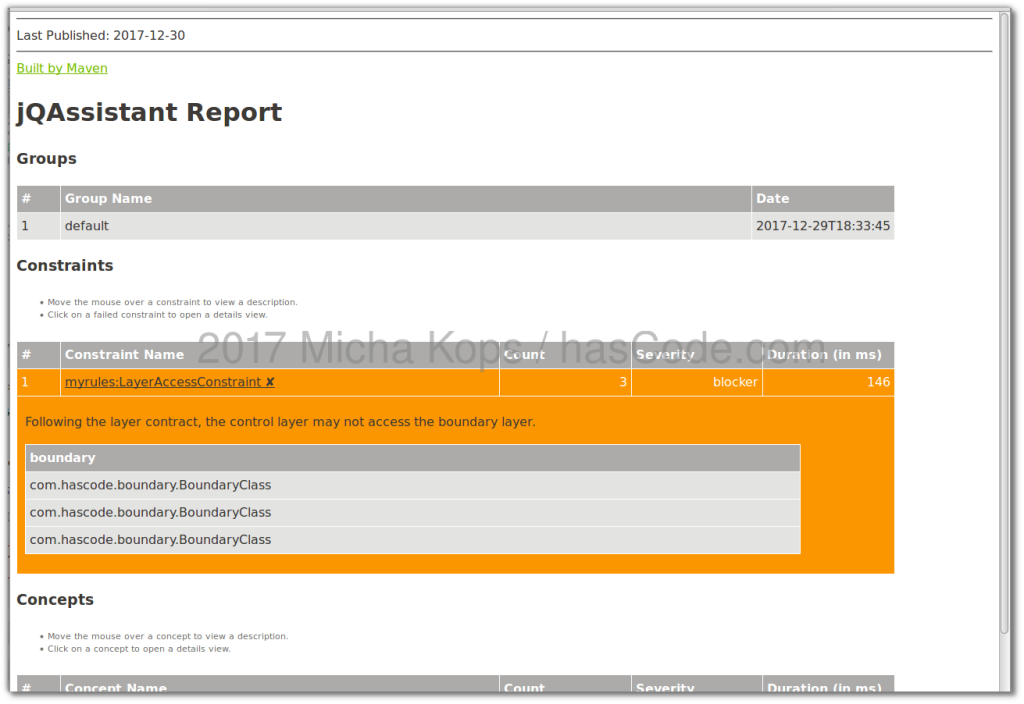
Task: Click the boundary table header
Action: click(x=64, y=457)
